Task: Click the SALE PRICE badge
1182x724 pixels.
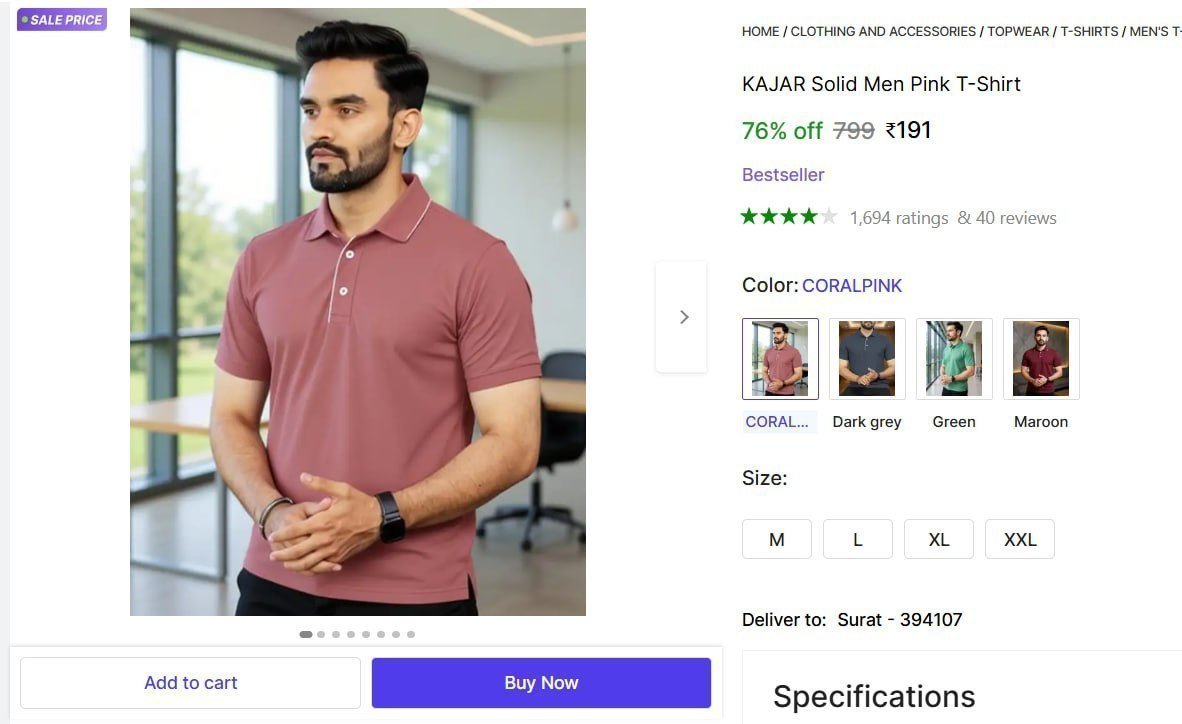Action: (62, 19)
